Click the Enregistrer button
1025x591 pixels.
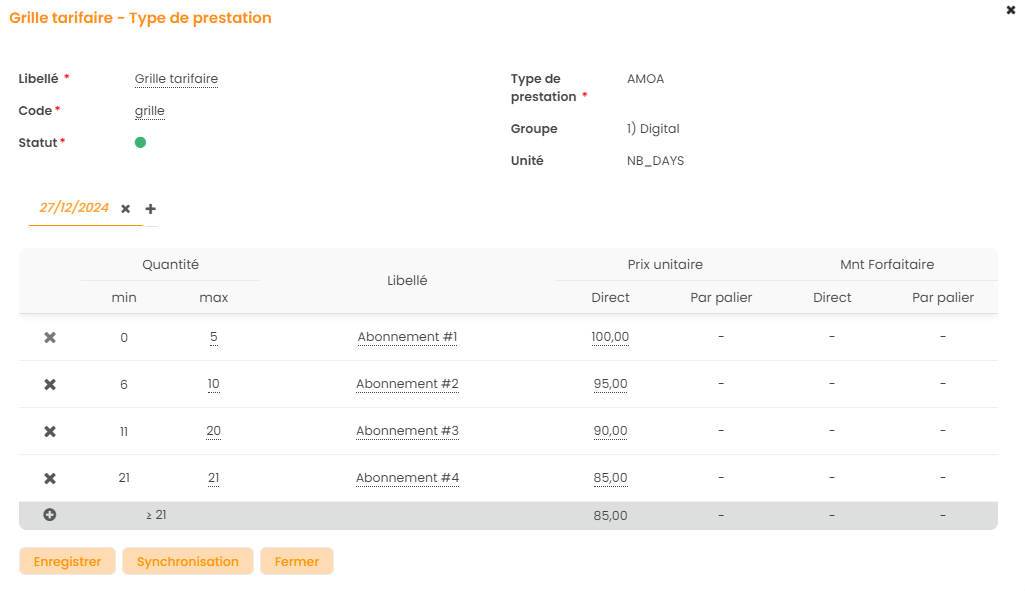[x=67, y=562]
